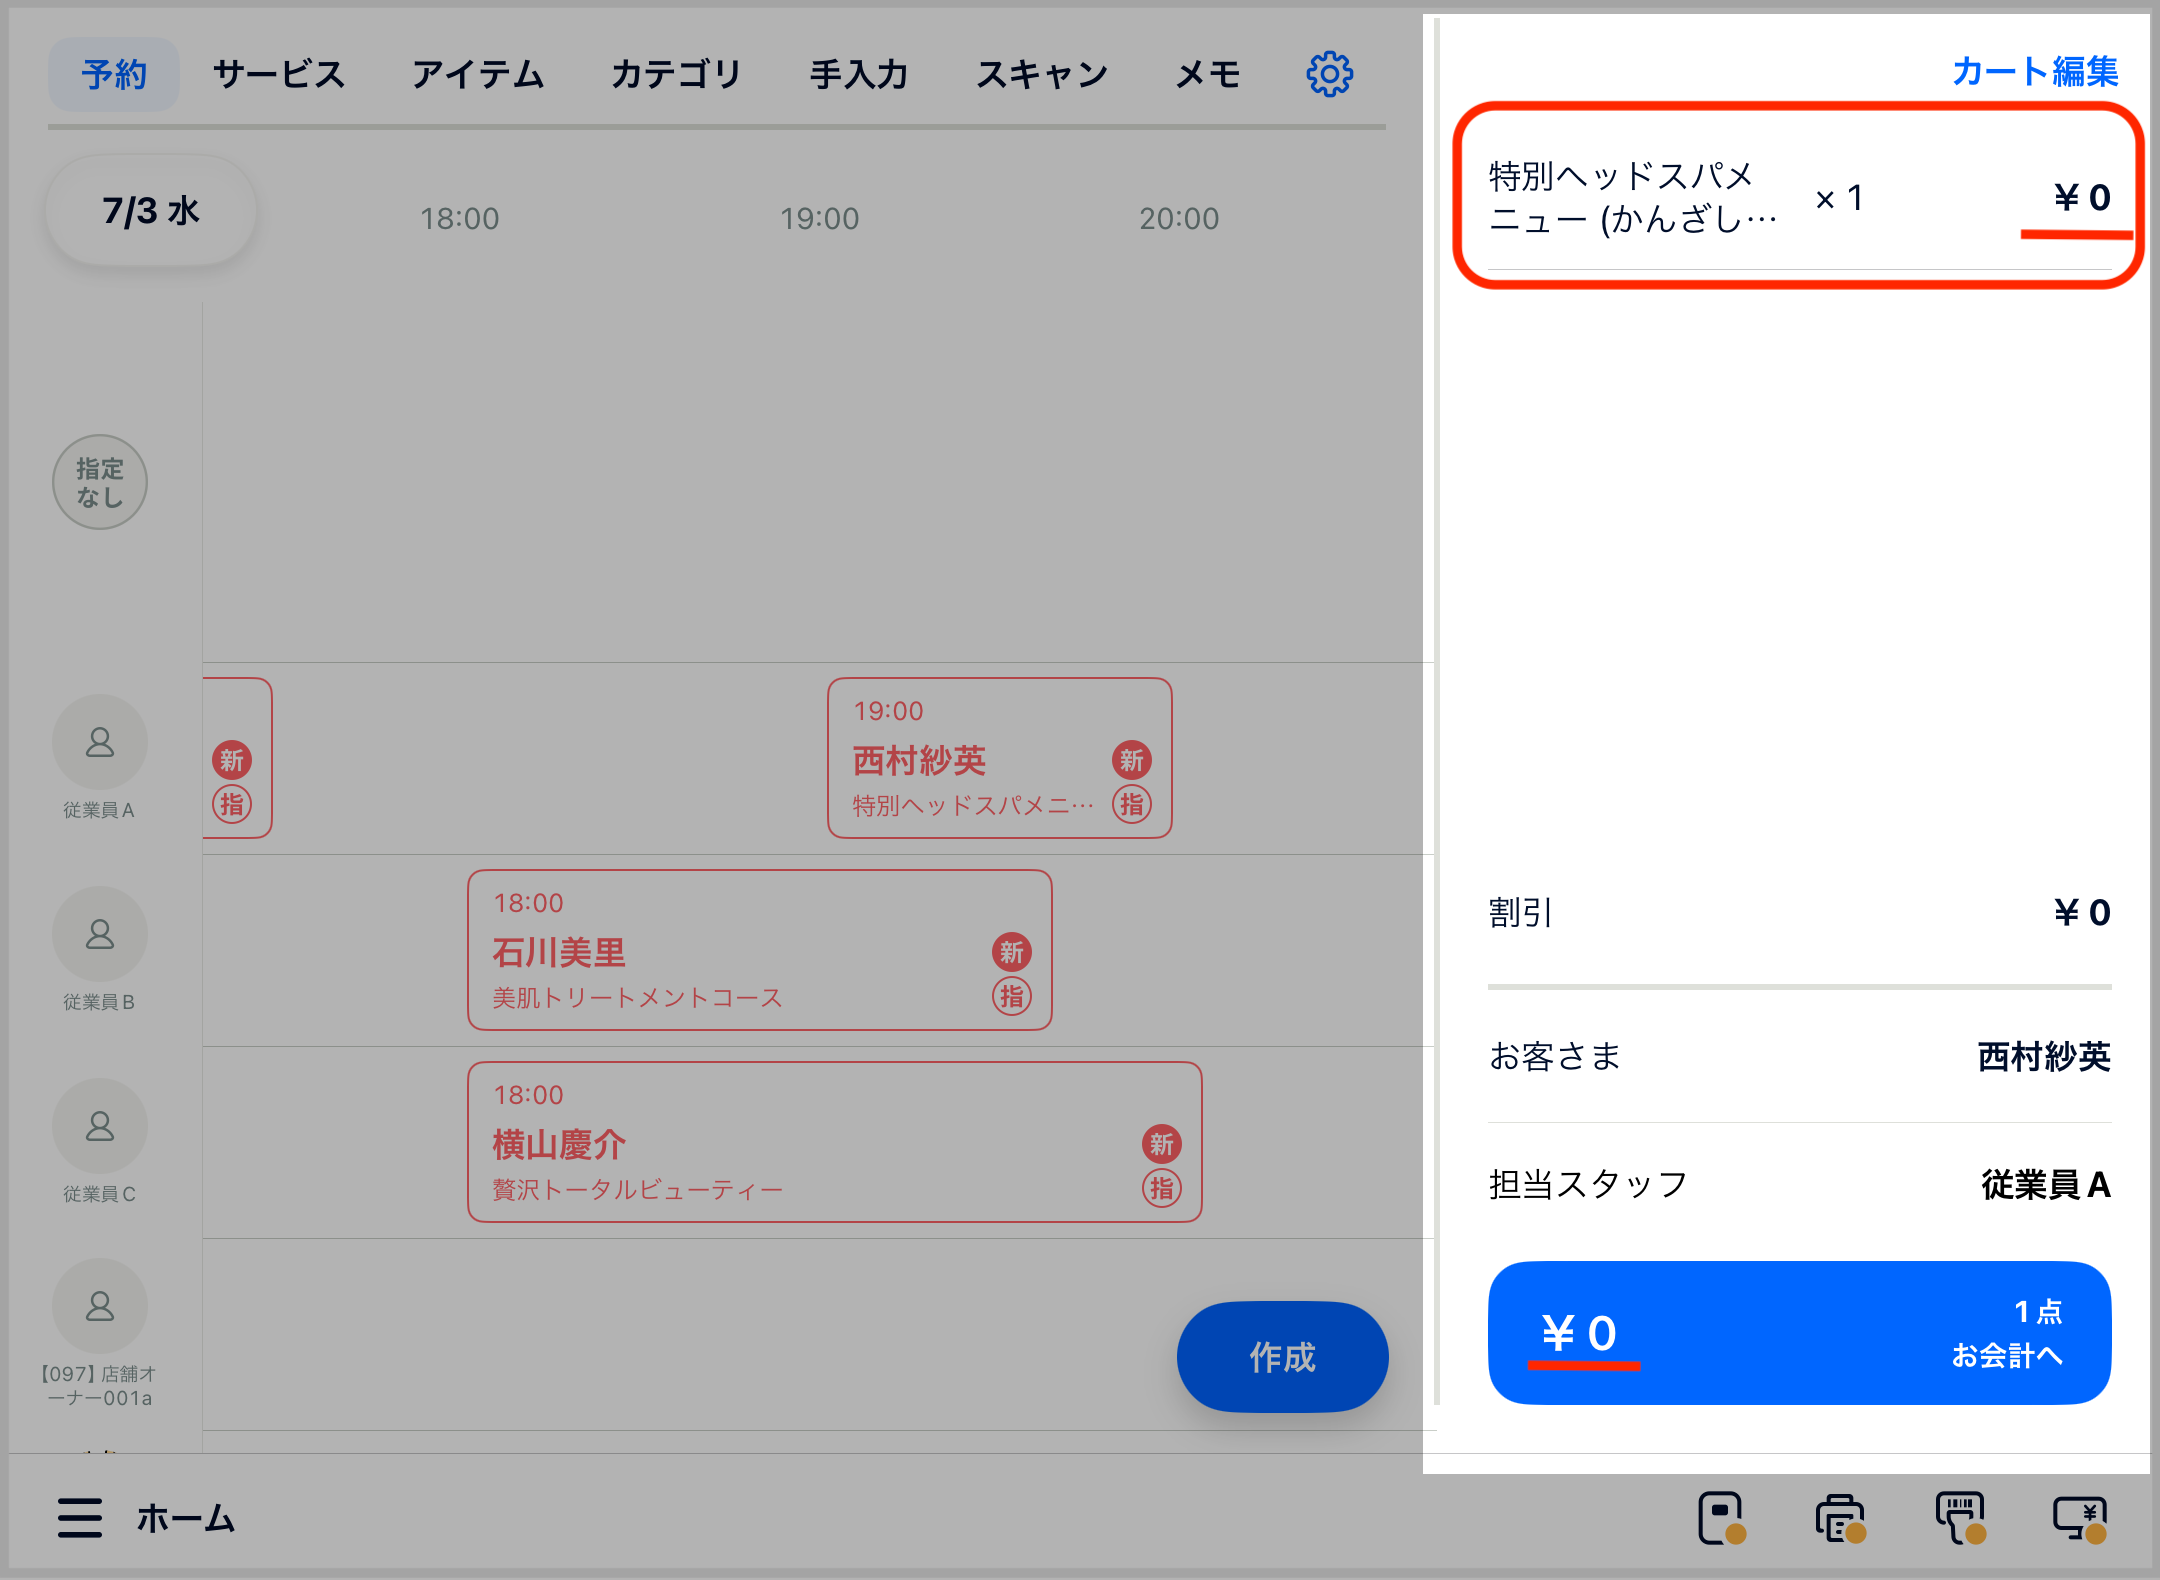This screenshot has height=1580, width=2160.
Task: Open the カテゴリ tab
Action: pyautogui.click(x=677, y=73)
